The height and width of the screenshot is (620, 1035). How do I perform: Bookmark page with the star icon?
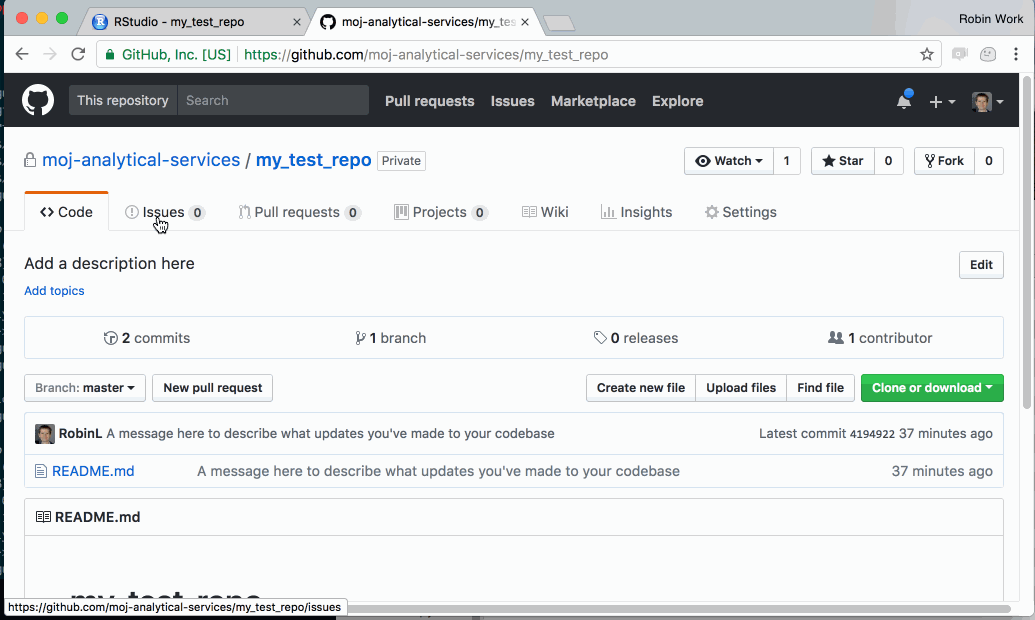(927, 54)
